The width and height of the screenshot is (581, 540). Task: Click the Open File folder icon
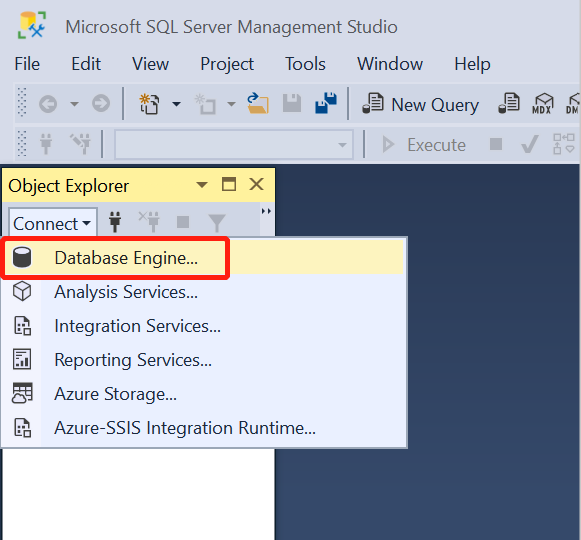(x=258, y=103)
